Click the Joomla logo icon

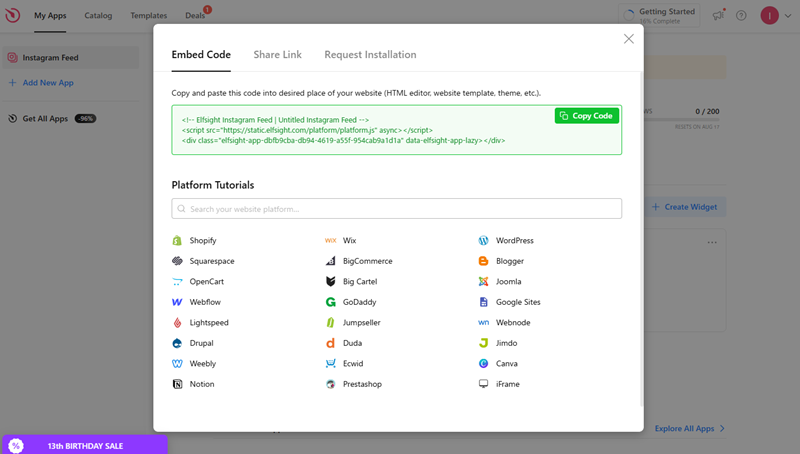[x=483, y=282]
